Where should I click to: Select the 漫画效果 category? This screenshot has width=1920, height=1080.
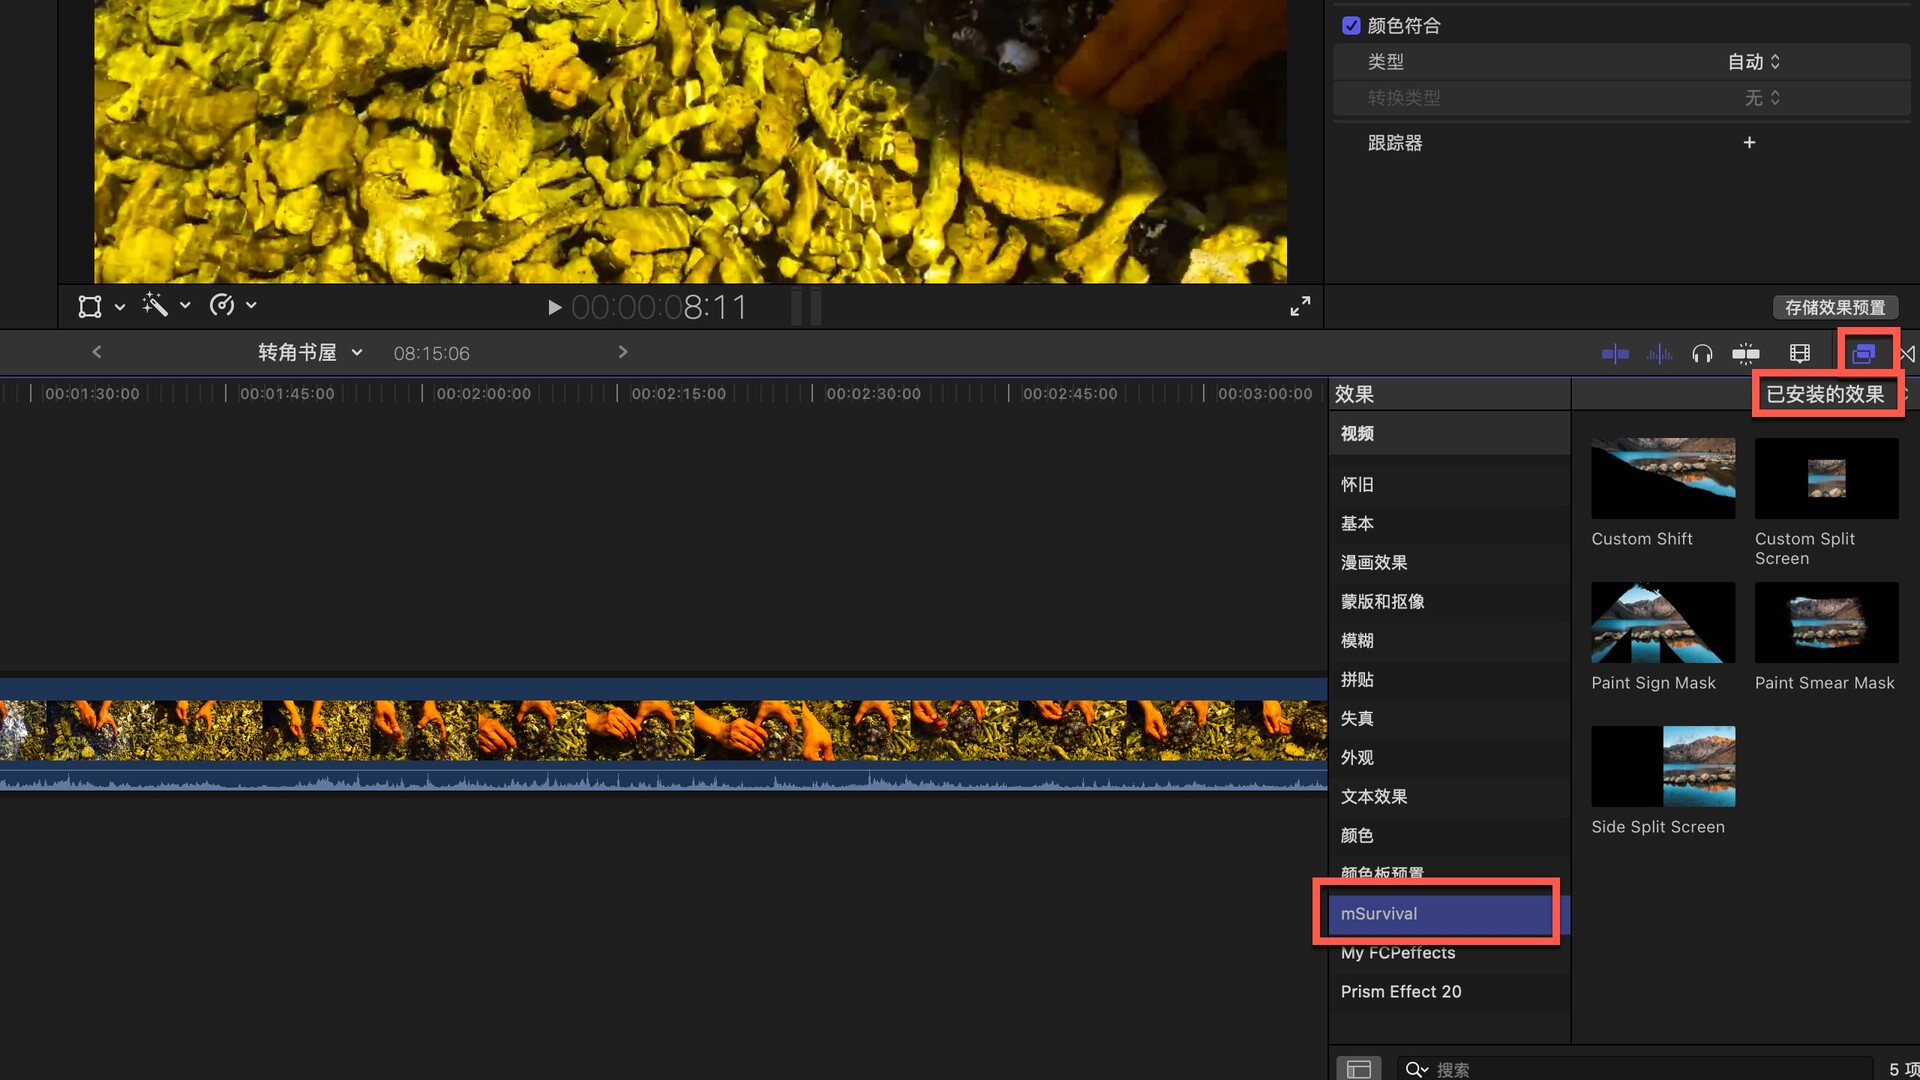[x=1449, y=563]
